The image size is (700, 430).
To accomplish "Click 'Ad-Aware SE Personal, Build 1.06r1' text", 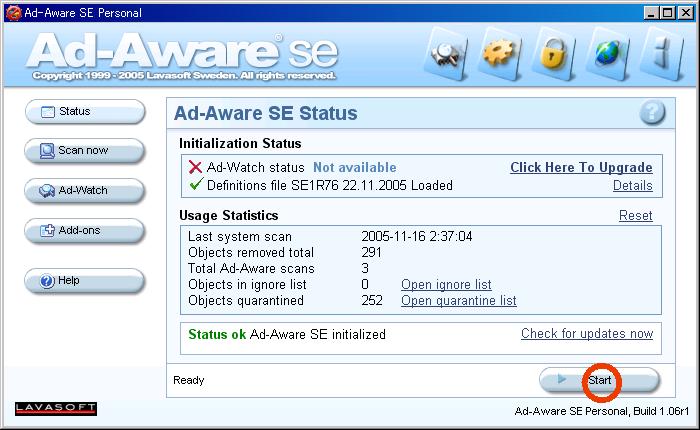I will (x=601, y=411).
